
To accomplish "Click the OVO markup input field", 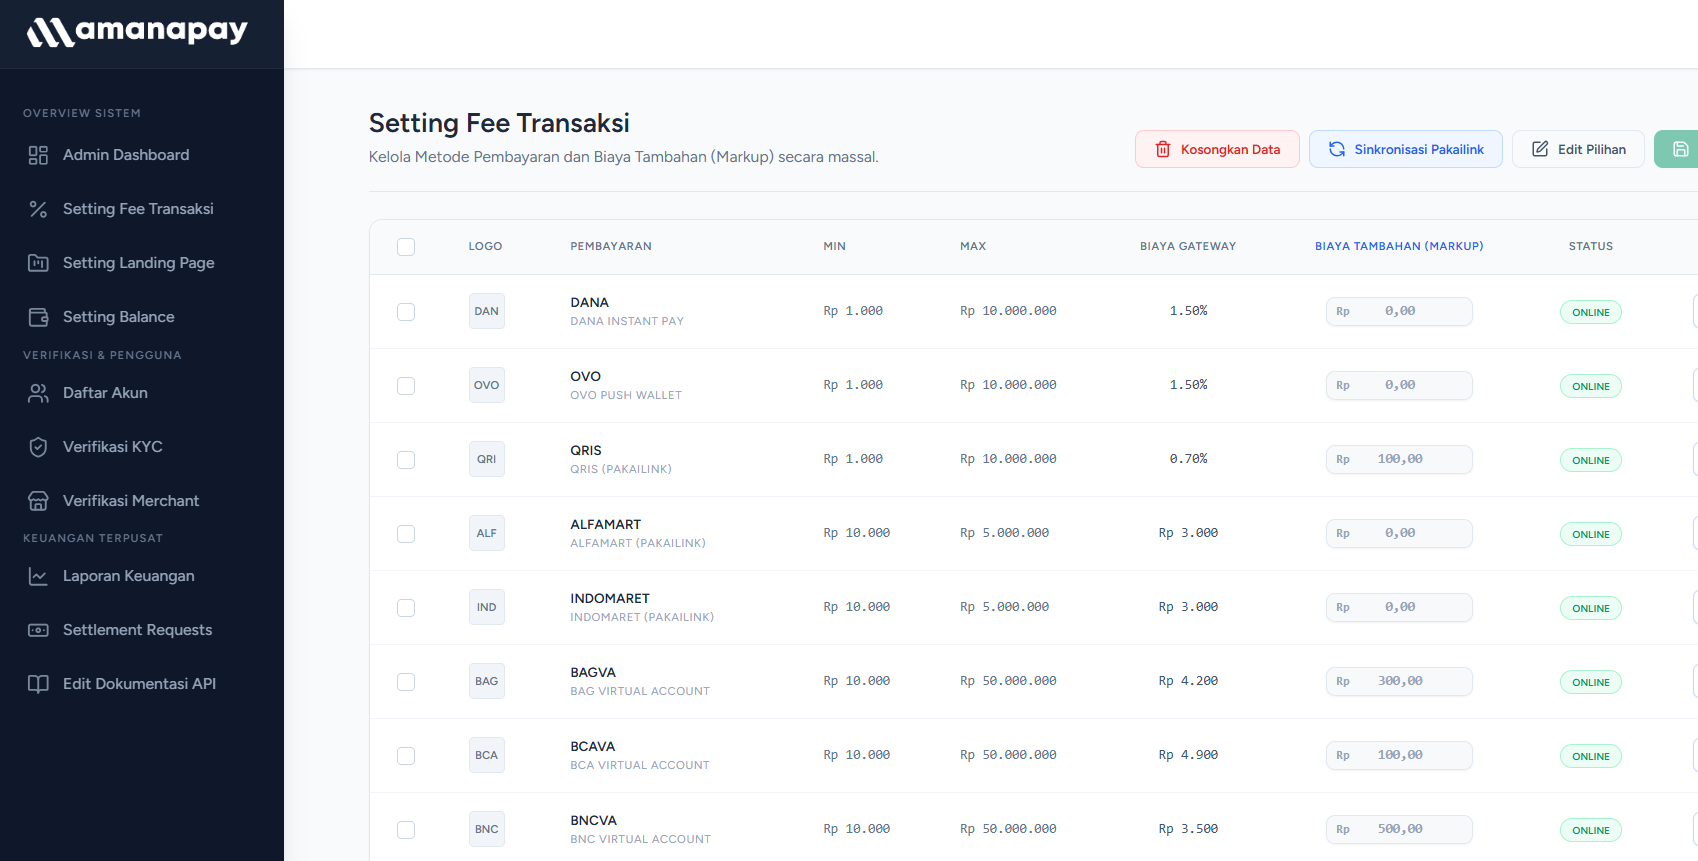I will point(1399,385).
